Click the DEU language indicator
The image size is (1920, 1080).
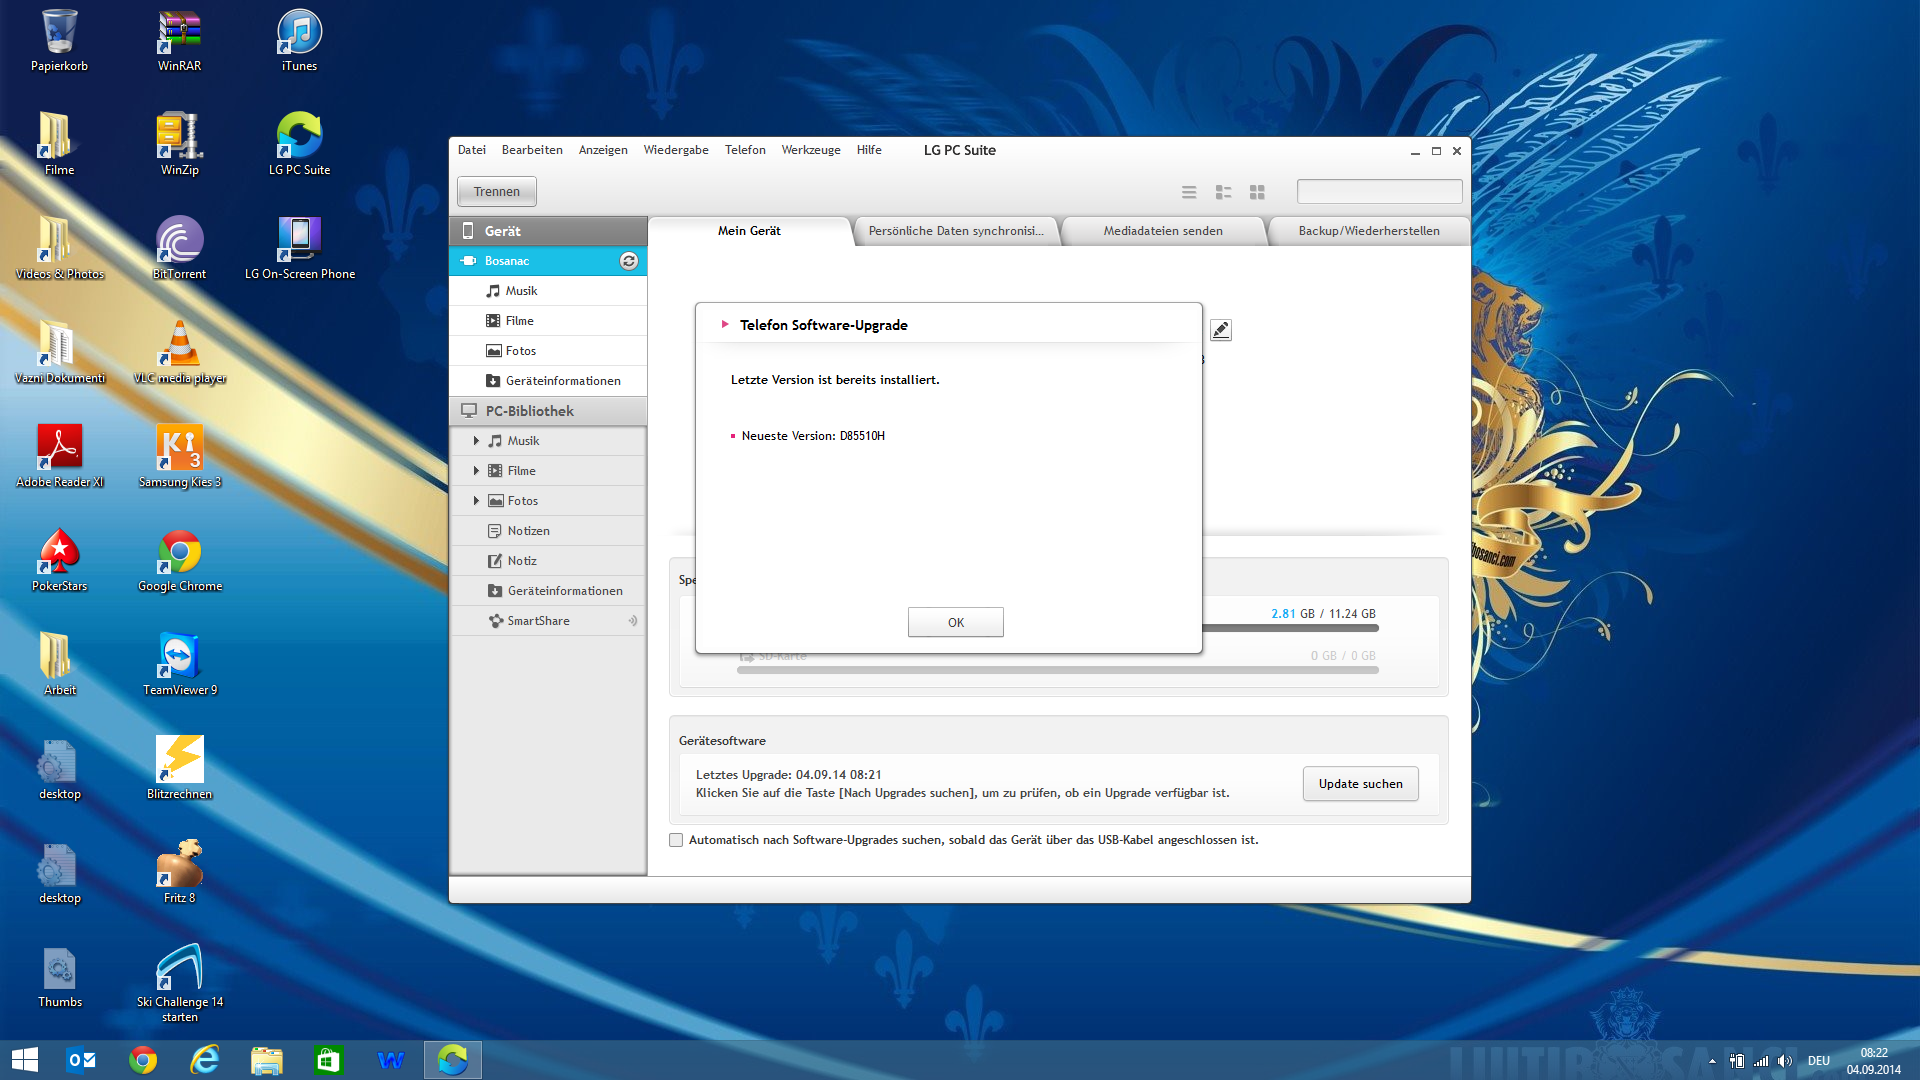pos(1819,1061)
